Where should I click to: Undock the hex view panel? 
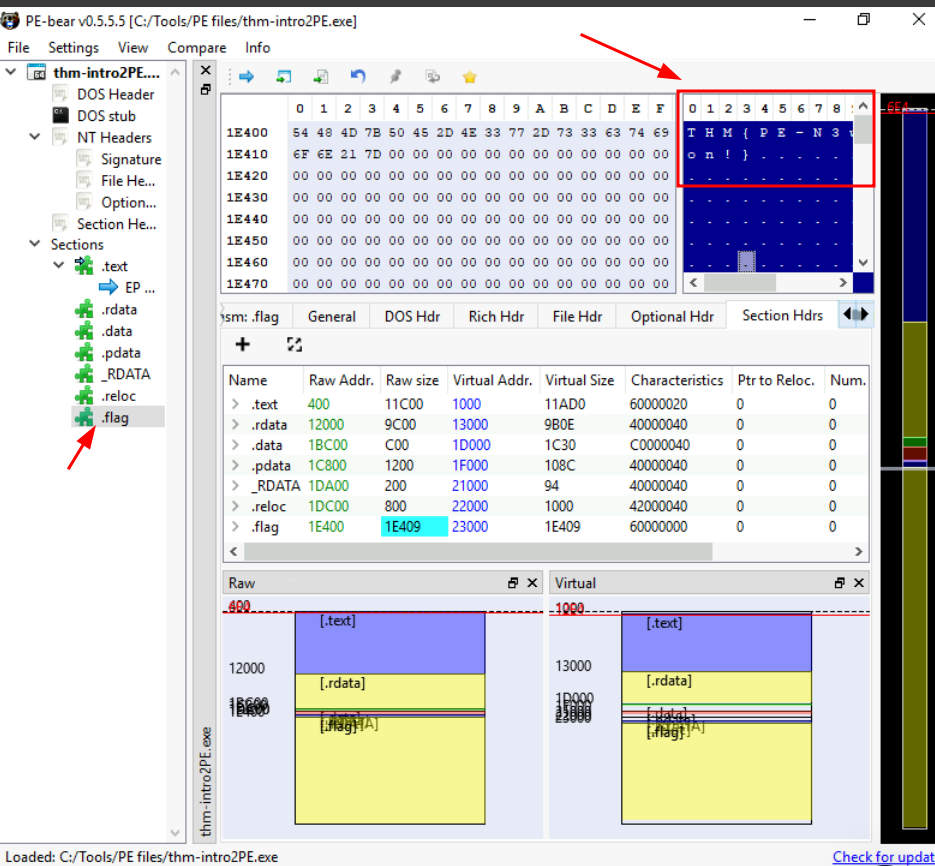click(206, 89)
